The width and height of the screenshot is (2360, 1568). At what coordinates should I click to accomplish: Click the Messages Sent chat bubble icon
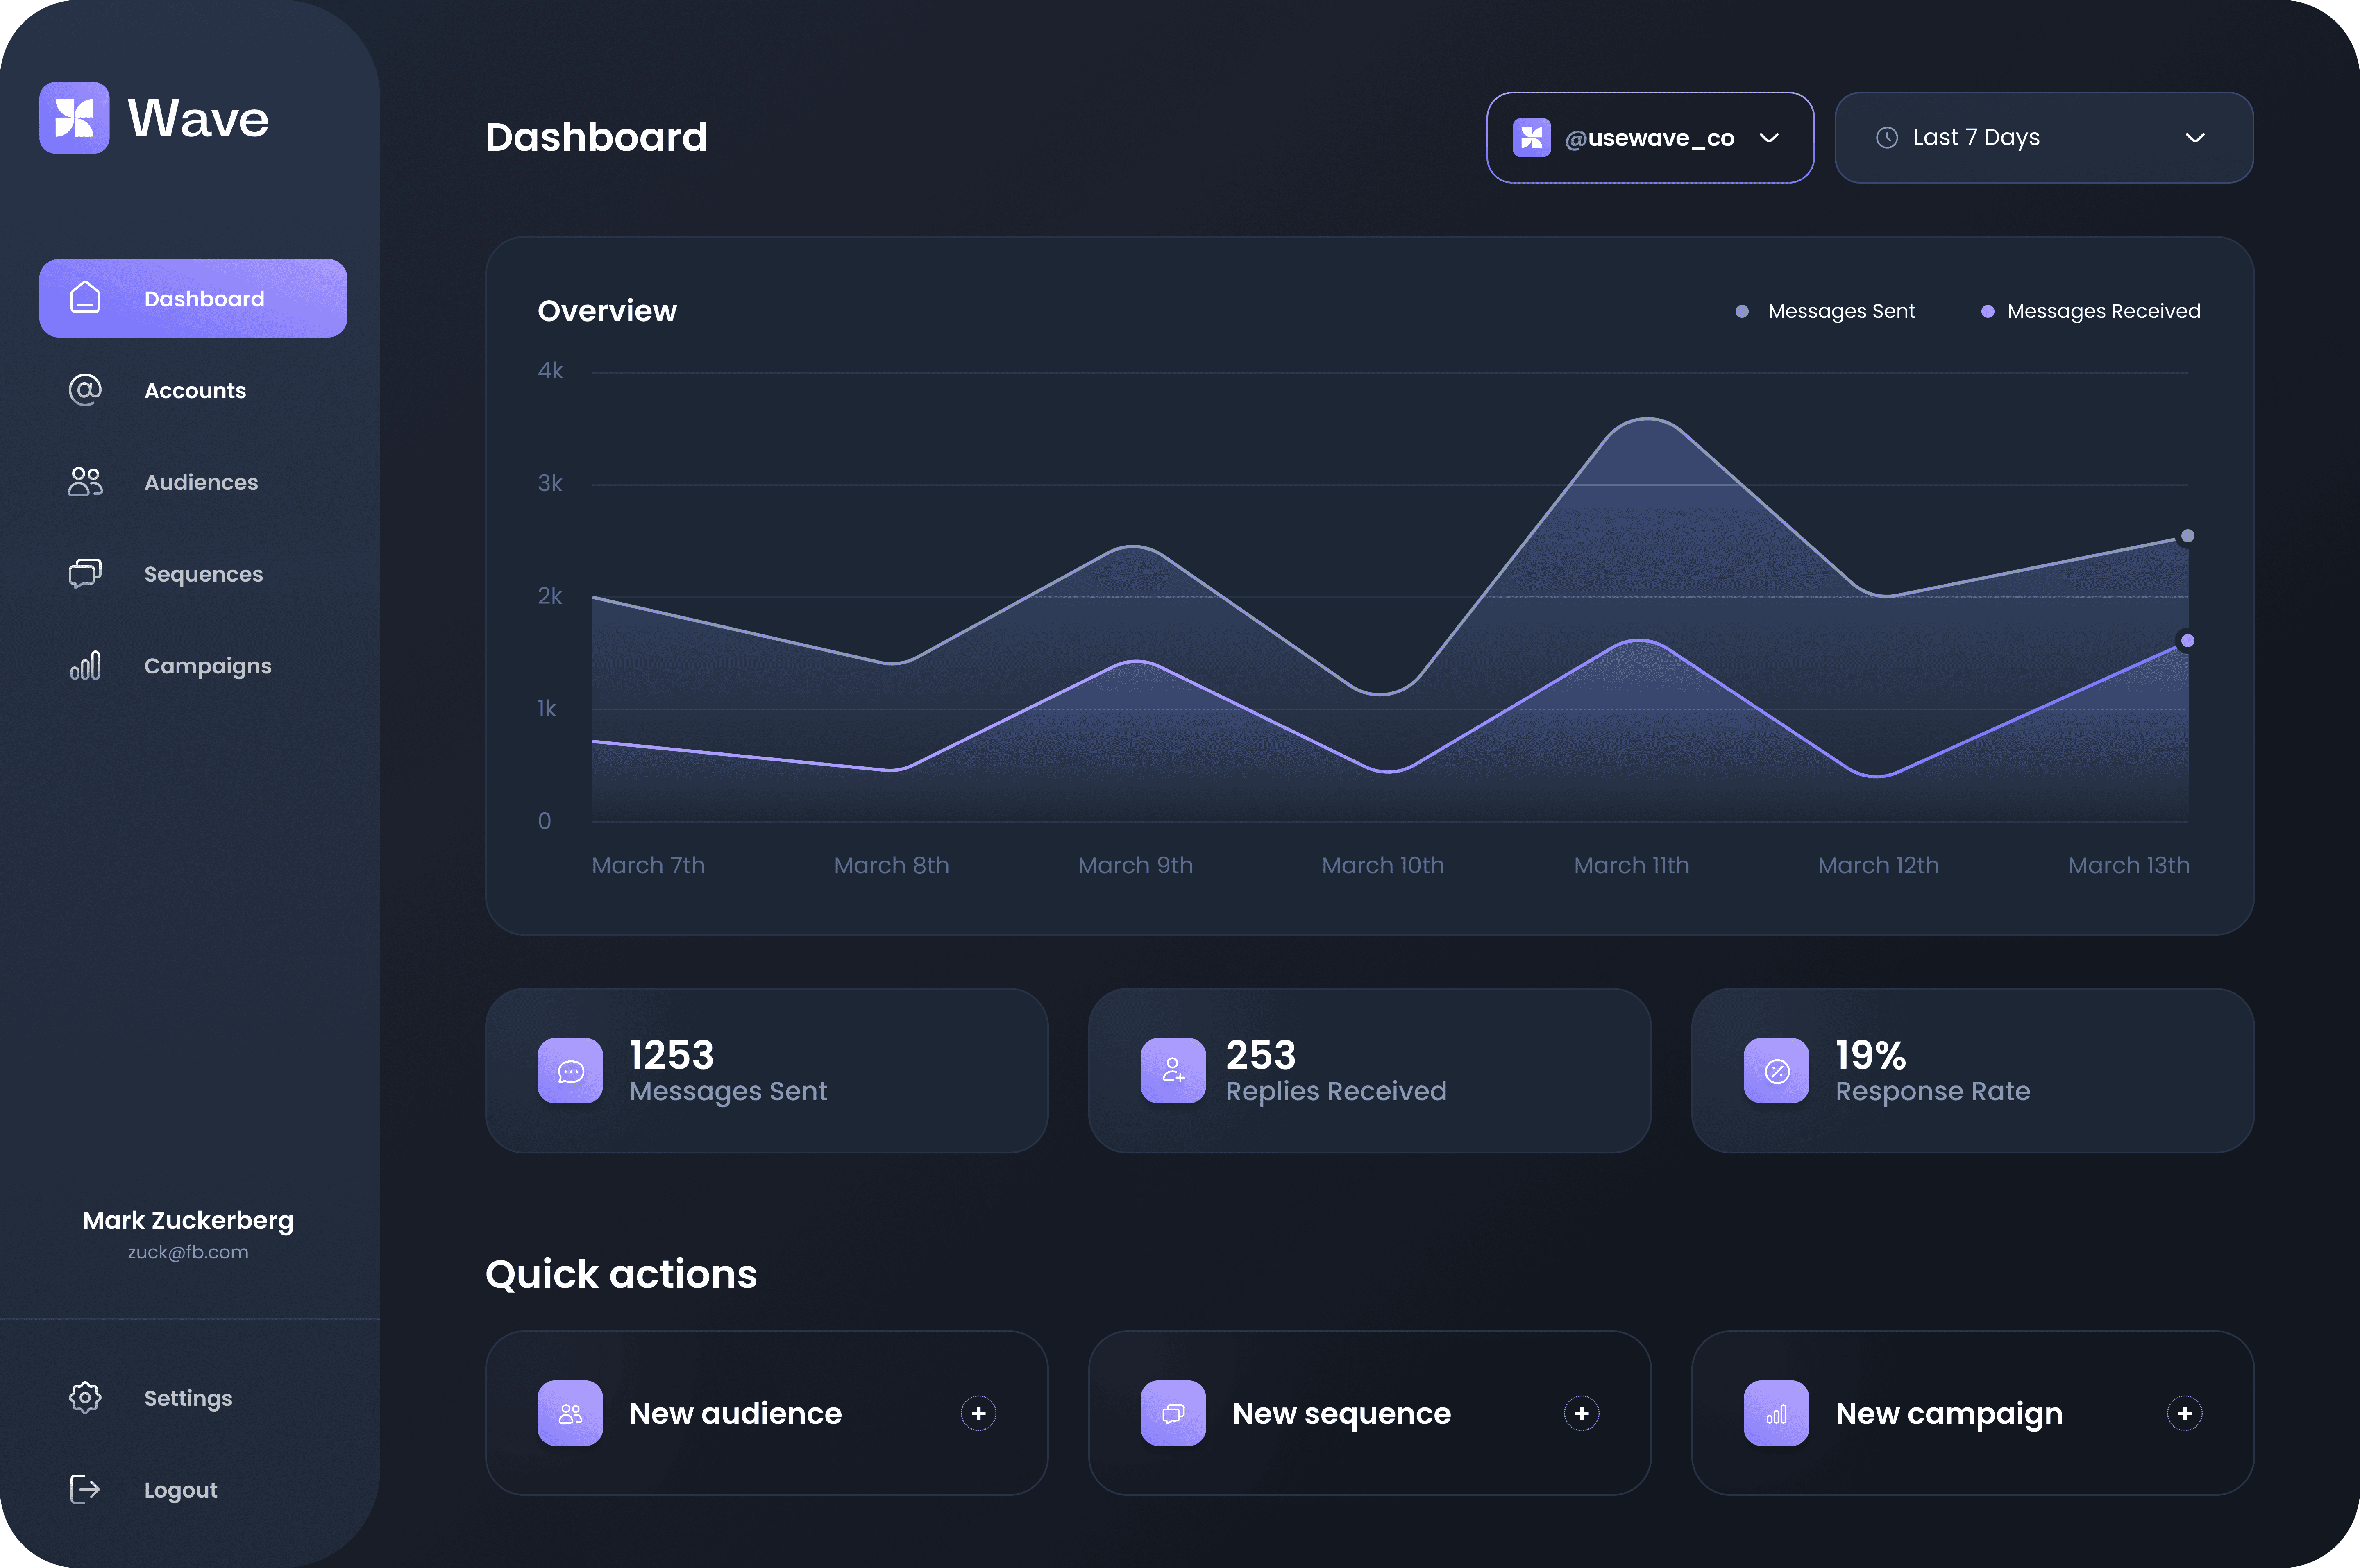click(570, 1071)
